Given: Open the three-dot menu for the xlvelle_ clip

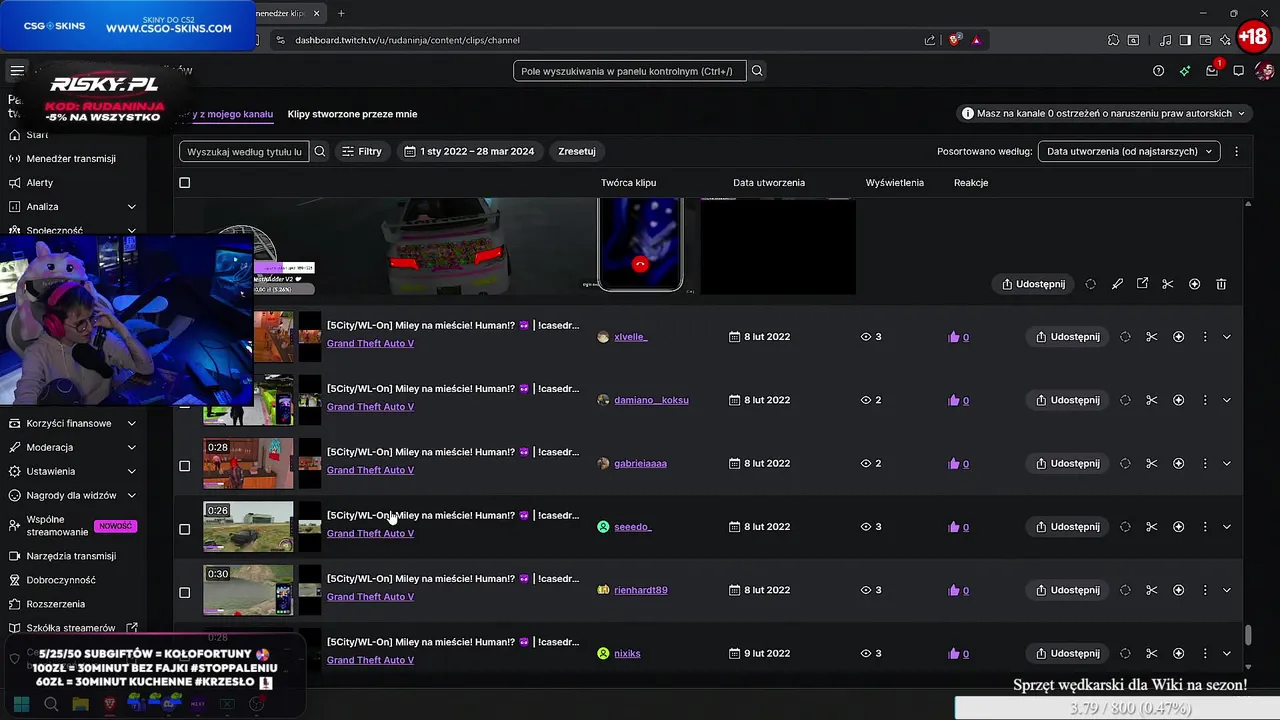Looking at the screenshot, I should point(1204,337).
